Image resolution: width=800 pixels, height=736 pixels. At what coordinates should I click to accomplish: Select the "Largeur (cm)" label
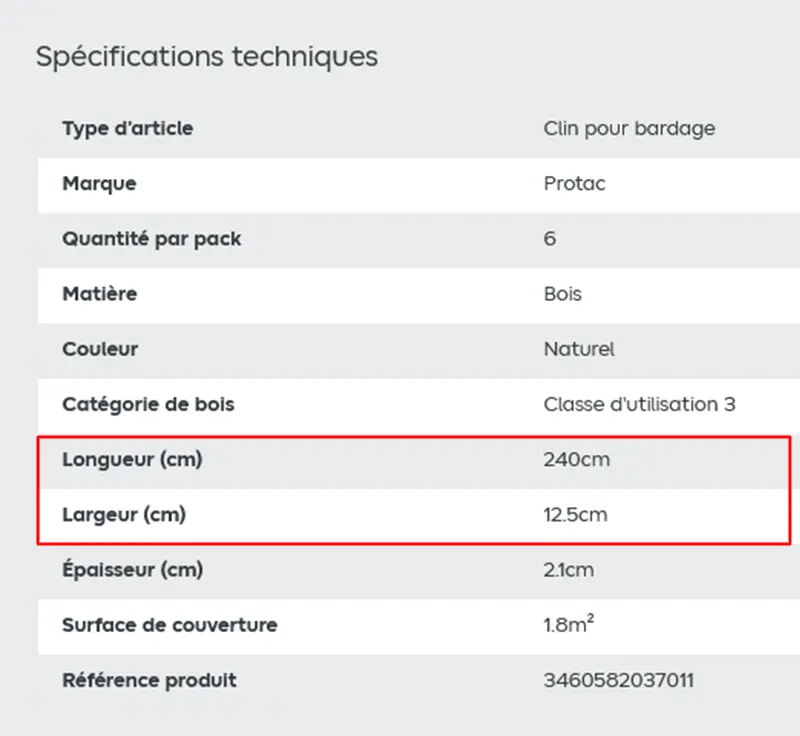click(x=124, y=516)
